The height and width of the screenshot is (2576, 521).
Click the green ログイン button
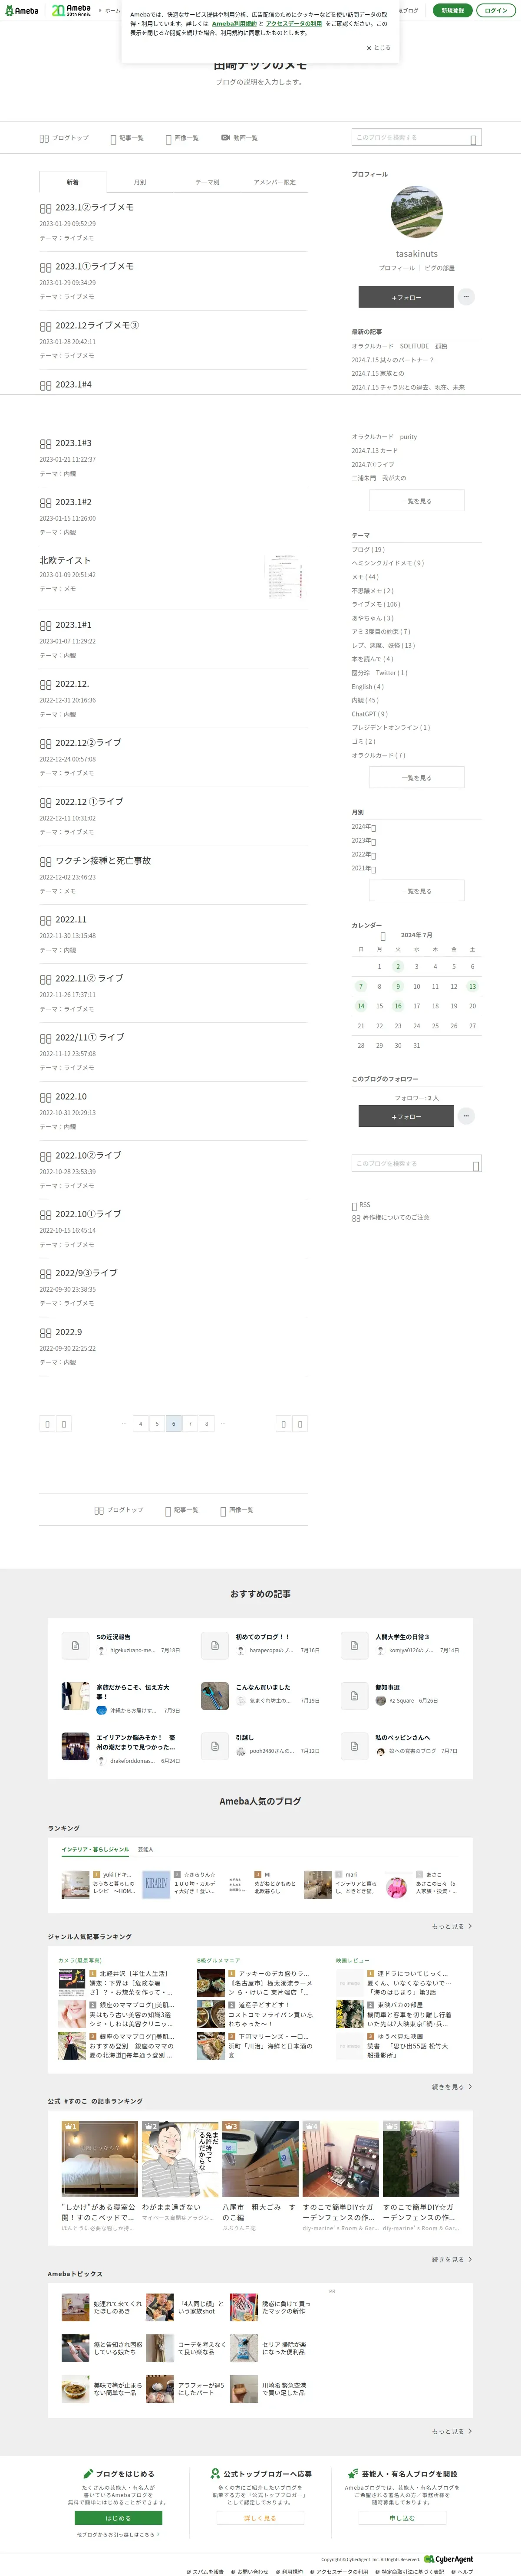[496, 10]
